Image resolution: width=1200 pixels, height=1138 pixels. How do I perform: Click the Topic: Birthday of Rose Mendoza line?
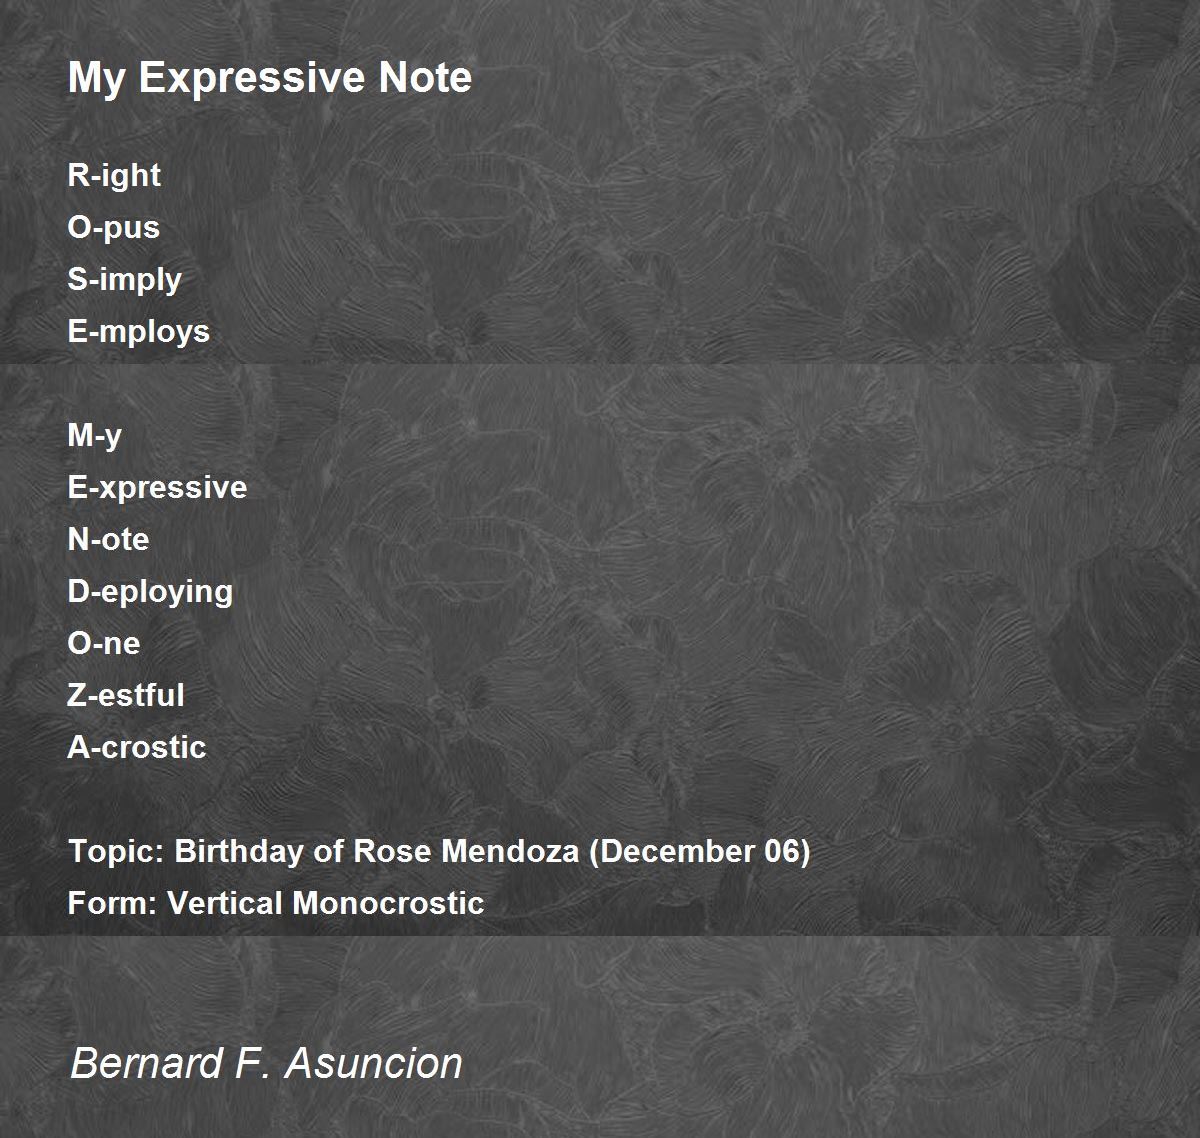tap(439, 851)
